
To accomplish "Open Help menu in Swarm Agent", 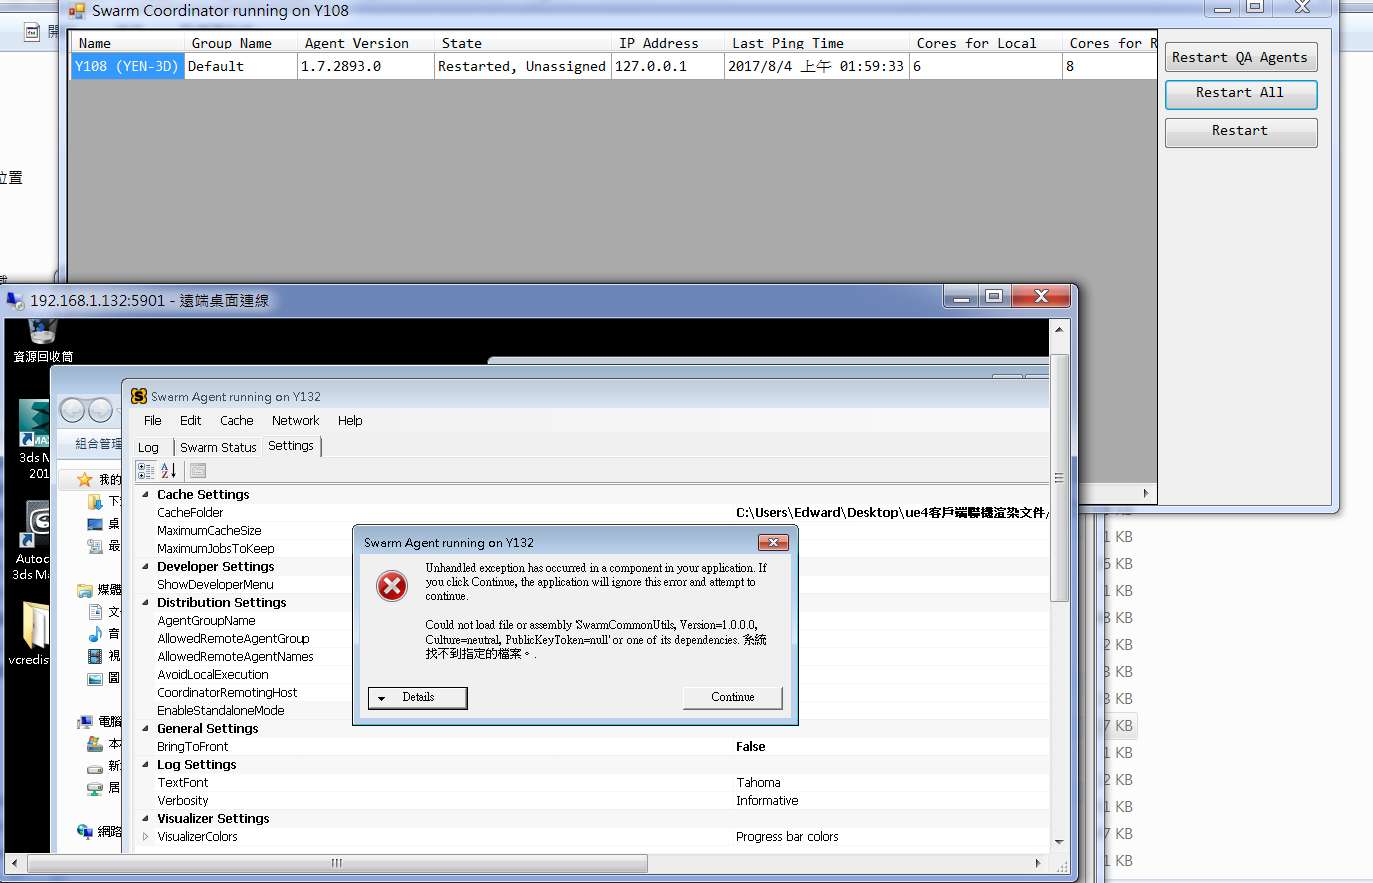I will [350, 421].
